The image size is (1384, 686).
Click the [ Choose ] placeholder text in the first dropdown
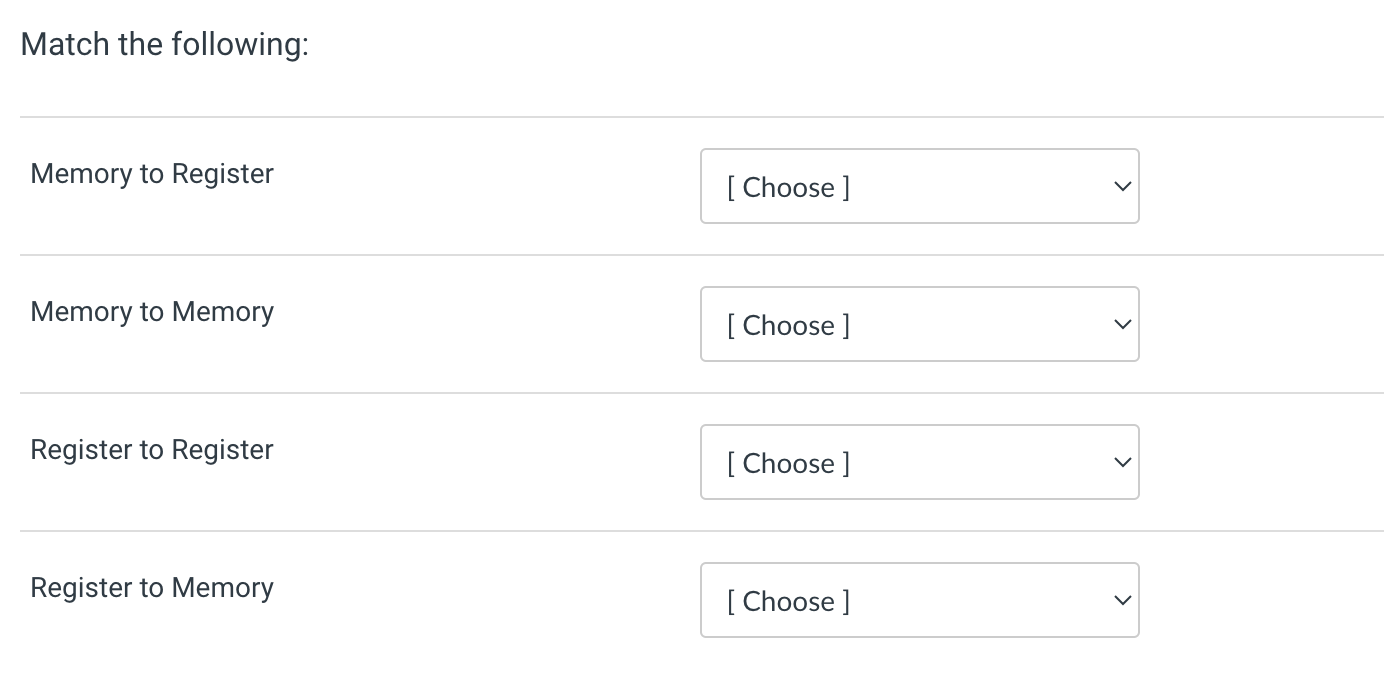pyautogui.click(x=788, y=187)
